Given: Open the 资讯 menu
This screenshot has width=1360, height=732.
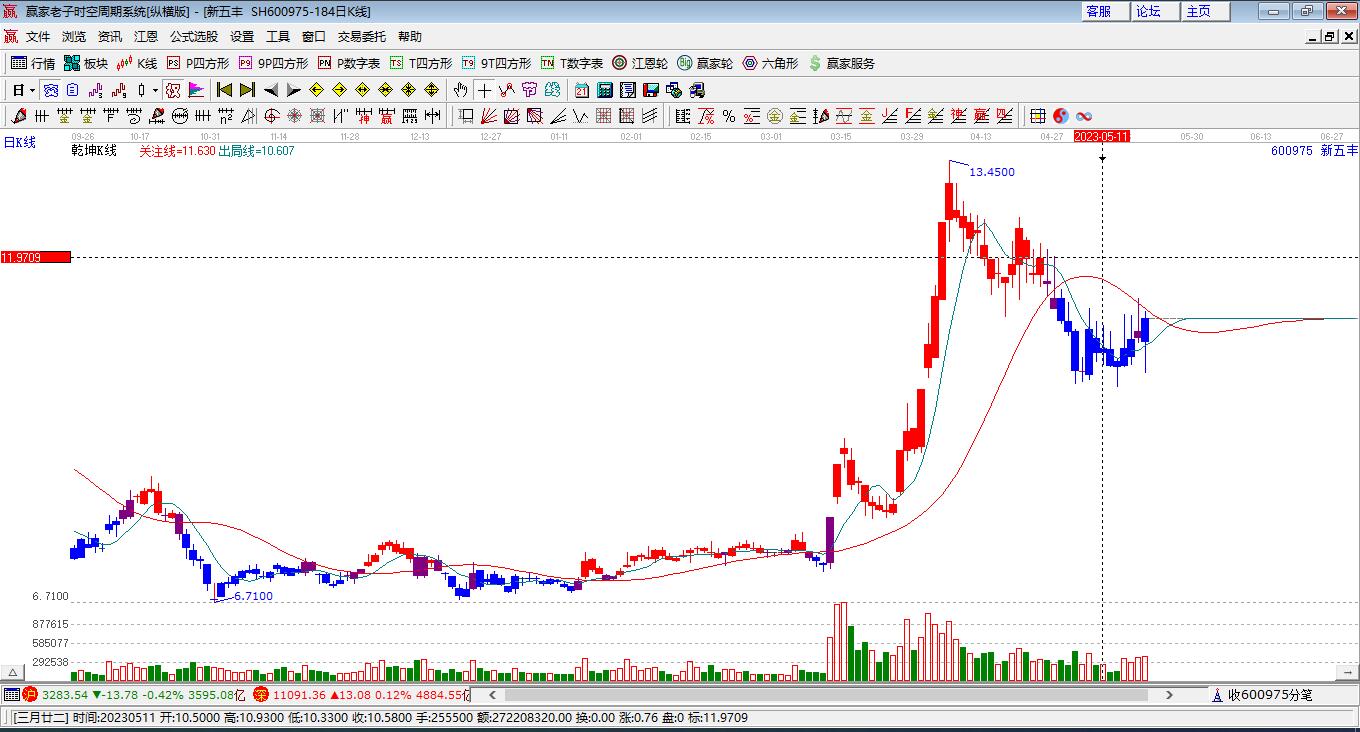Looking at the screenshot, I should (110, 37).
